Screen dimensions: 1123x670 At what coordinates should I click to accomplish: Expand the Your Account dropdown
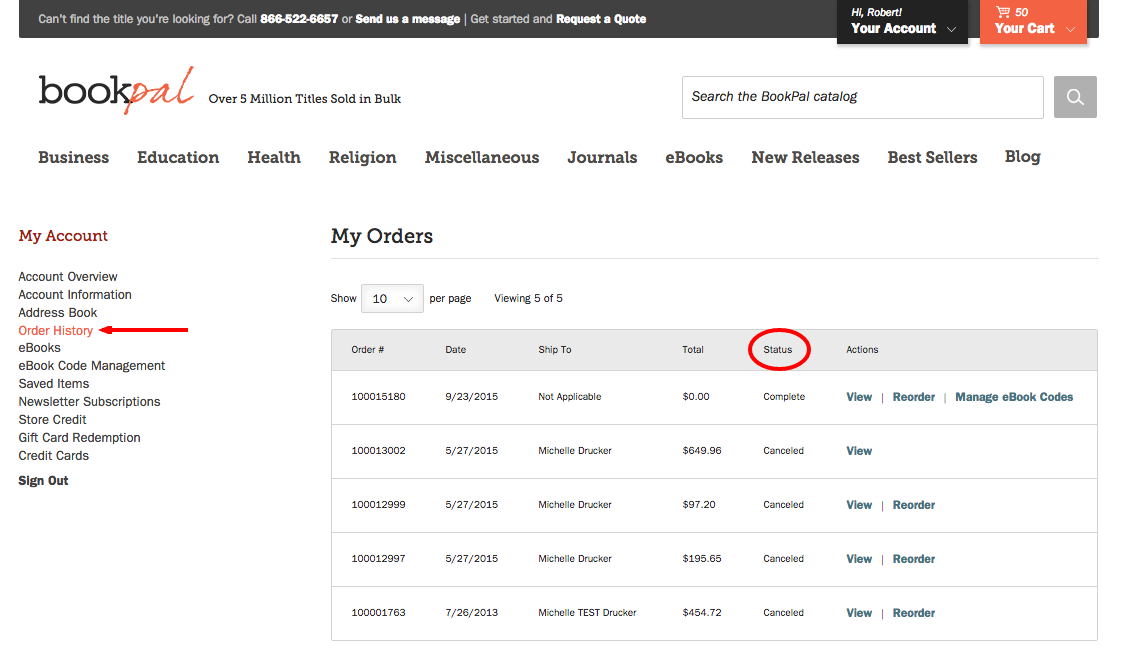pos(902,21)
